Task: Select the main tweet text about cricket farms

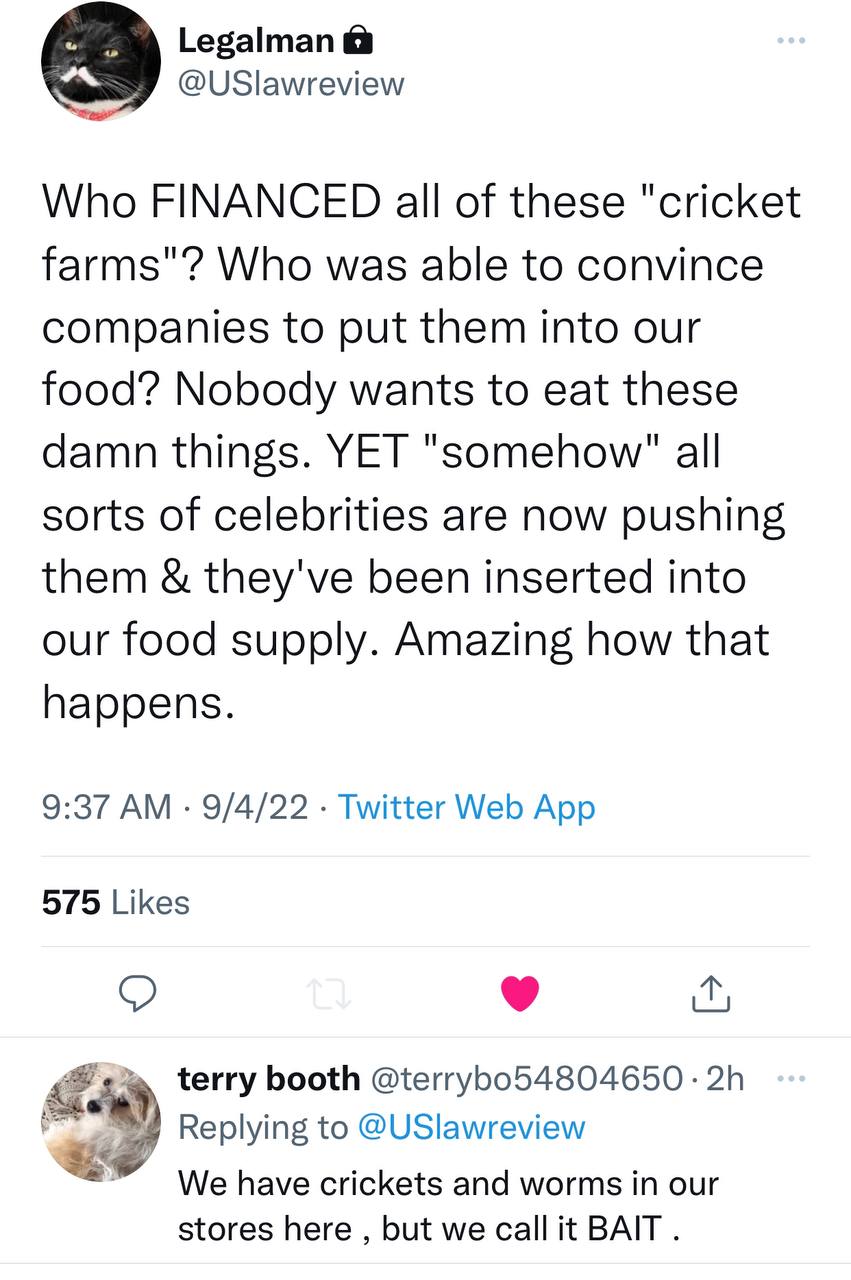Action: pyautogui.click(x=420, y=452)
